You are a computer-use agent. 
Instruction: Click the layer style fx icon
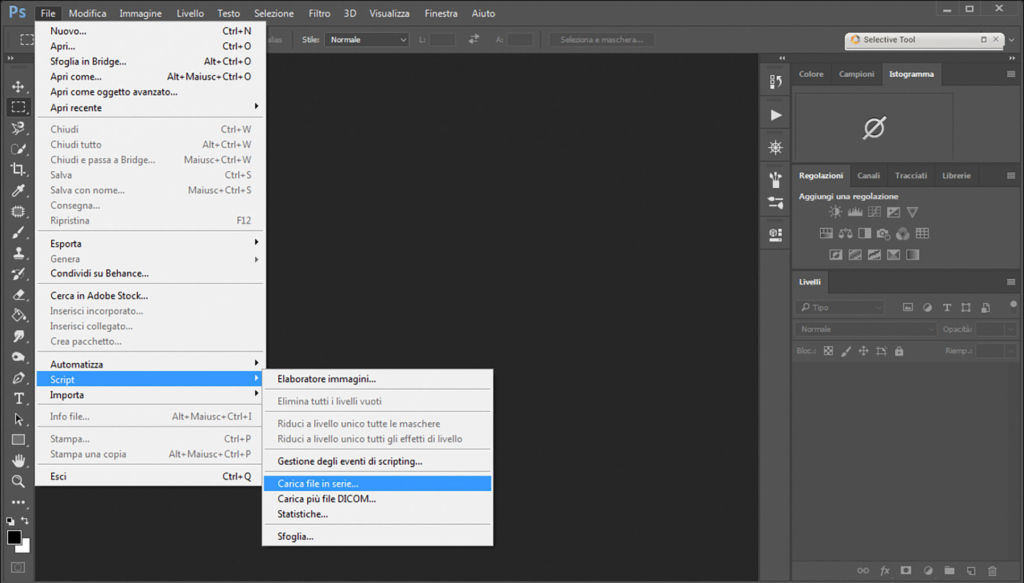click(885, 571)
